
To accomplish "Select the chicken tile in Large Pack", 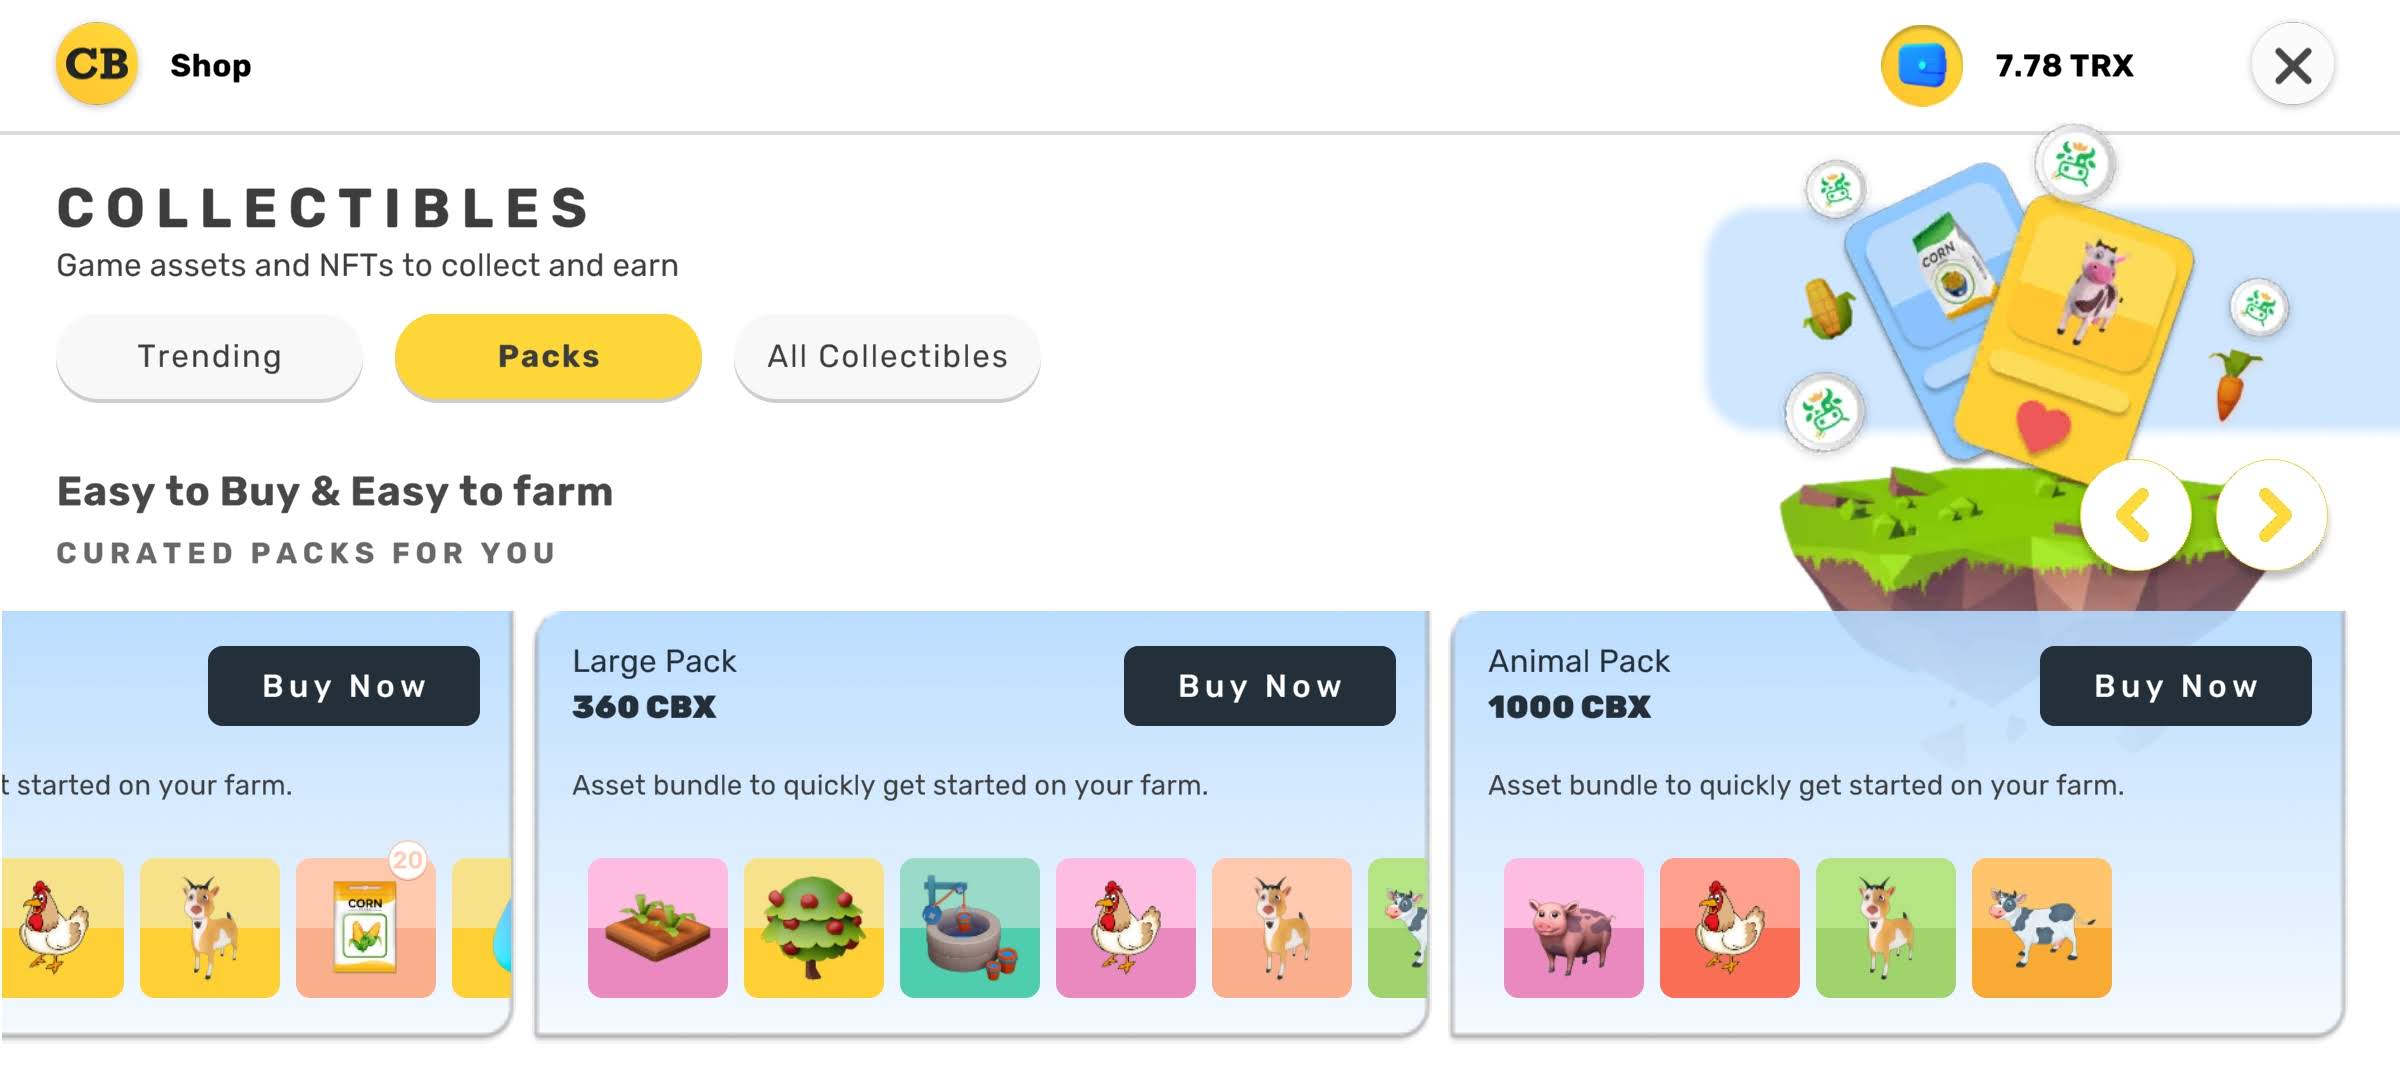I will click(1125, 928).
